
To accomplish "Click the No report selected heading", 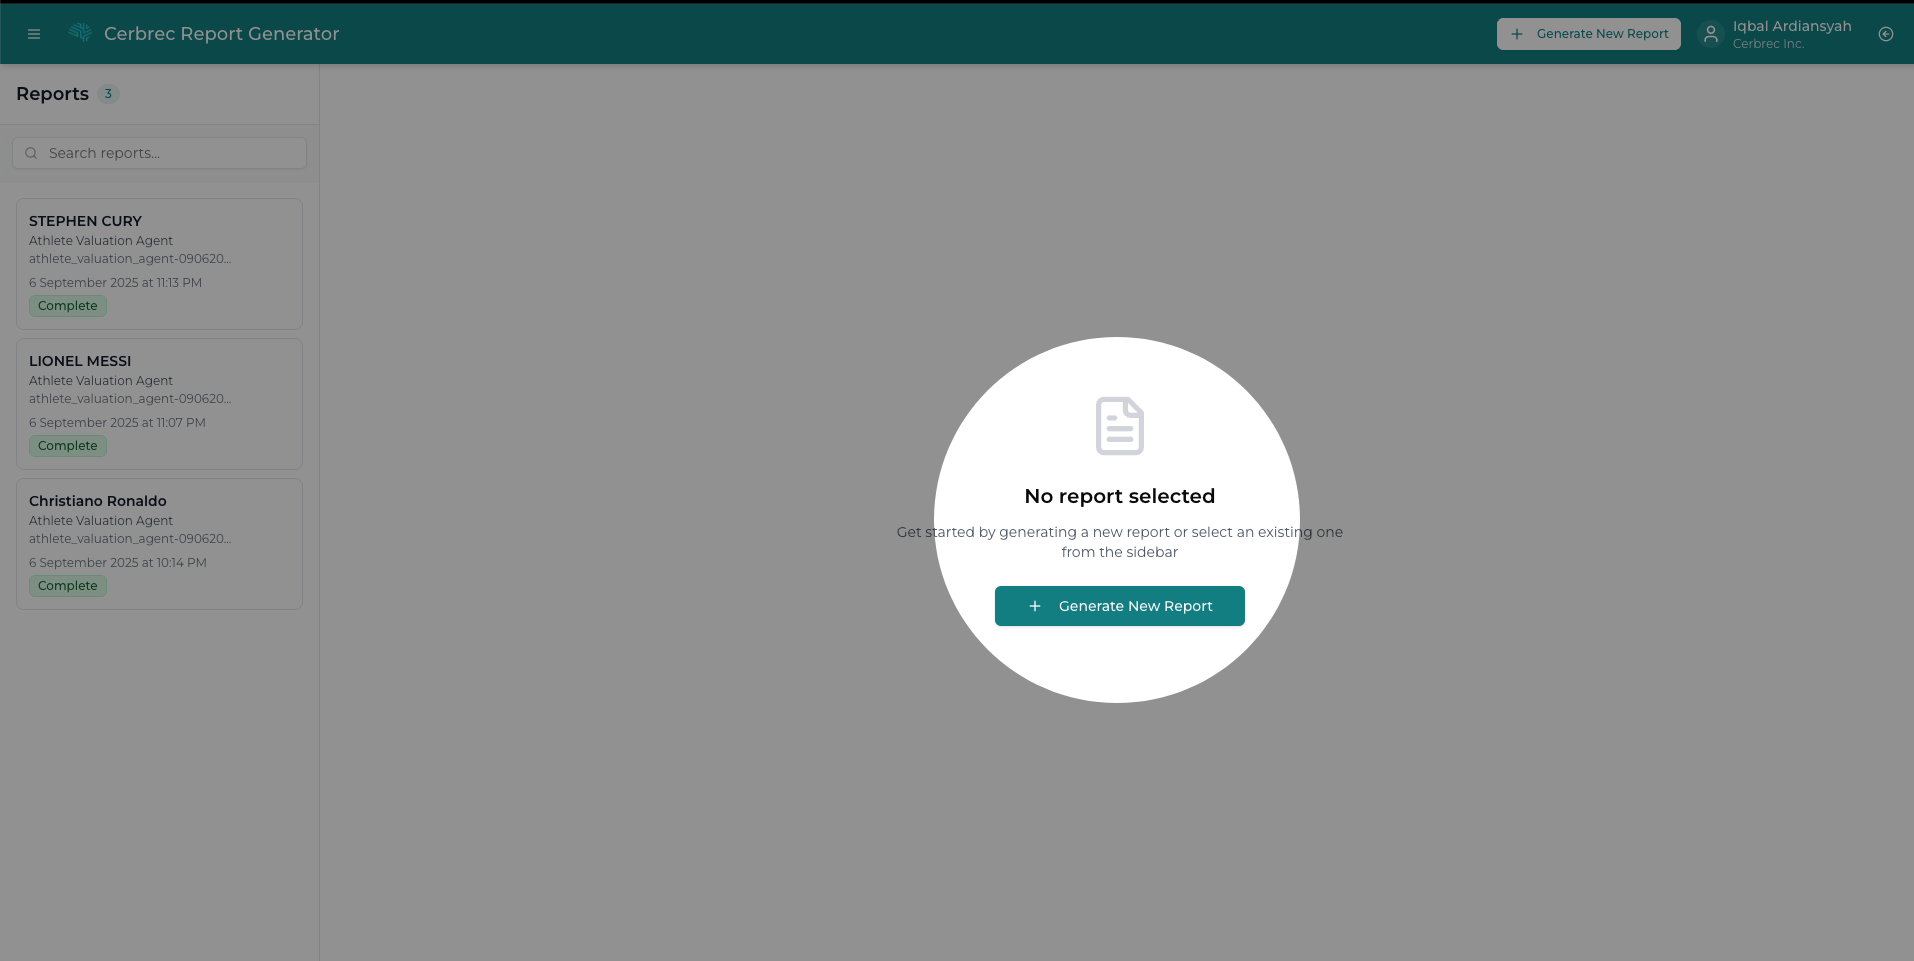I will tap(1120, 496).
